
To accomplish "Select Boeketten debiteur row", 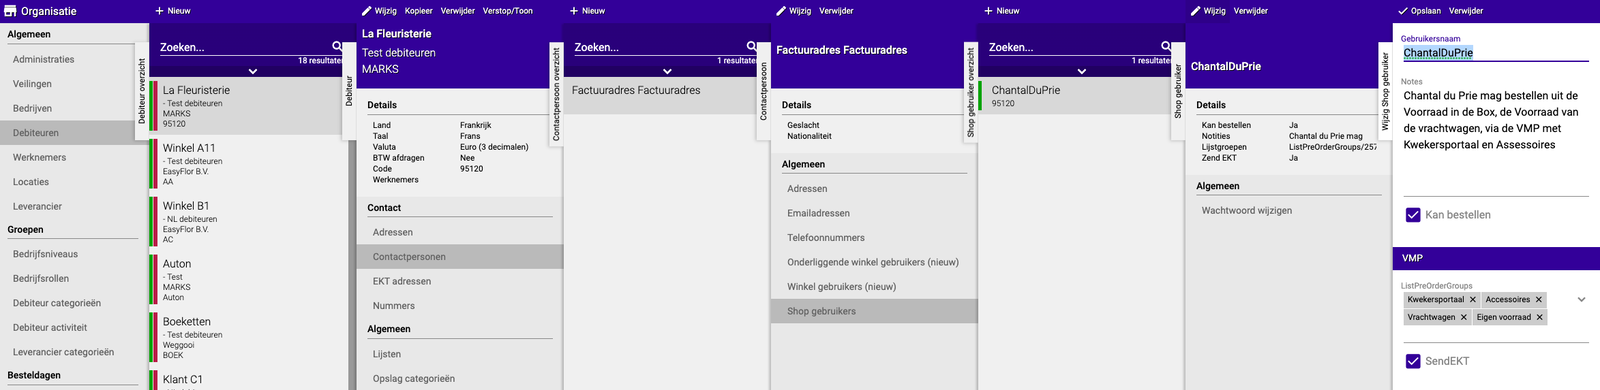I will point(248,337).
